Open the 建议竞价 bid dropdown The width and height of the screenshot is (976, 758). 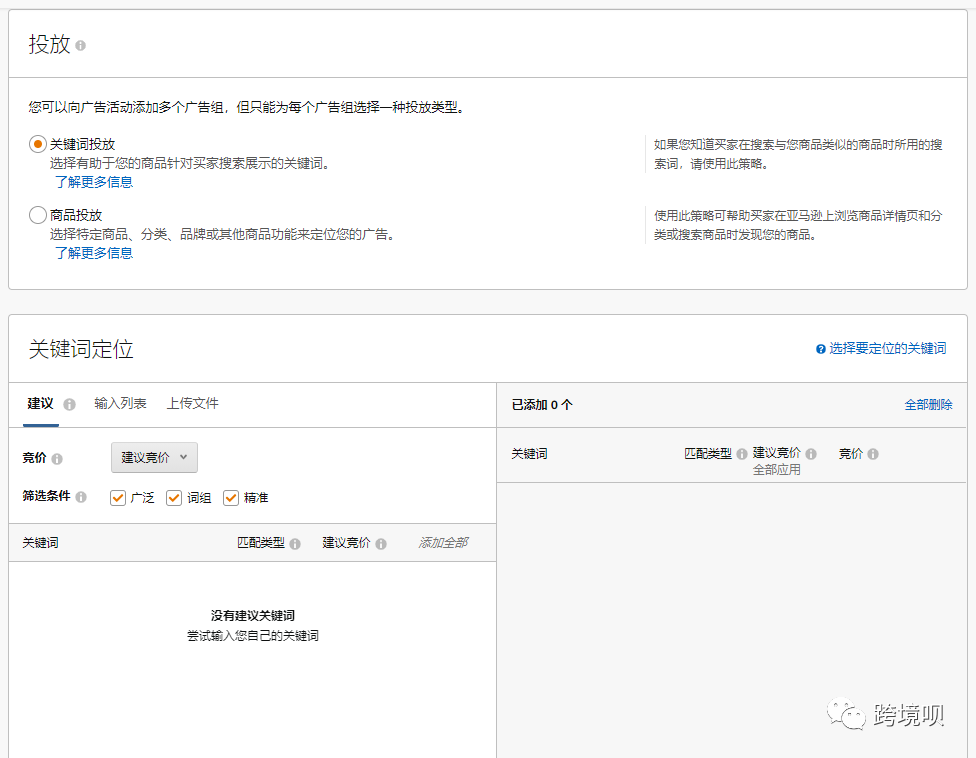click(154, 457)
